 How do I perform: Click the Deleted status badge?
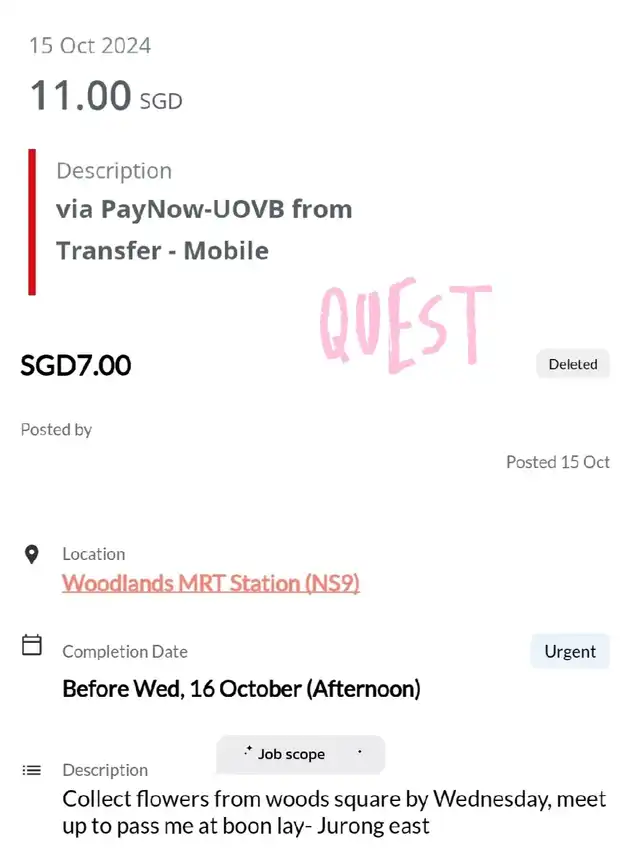coord(573,364)
